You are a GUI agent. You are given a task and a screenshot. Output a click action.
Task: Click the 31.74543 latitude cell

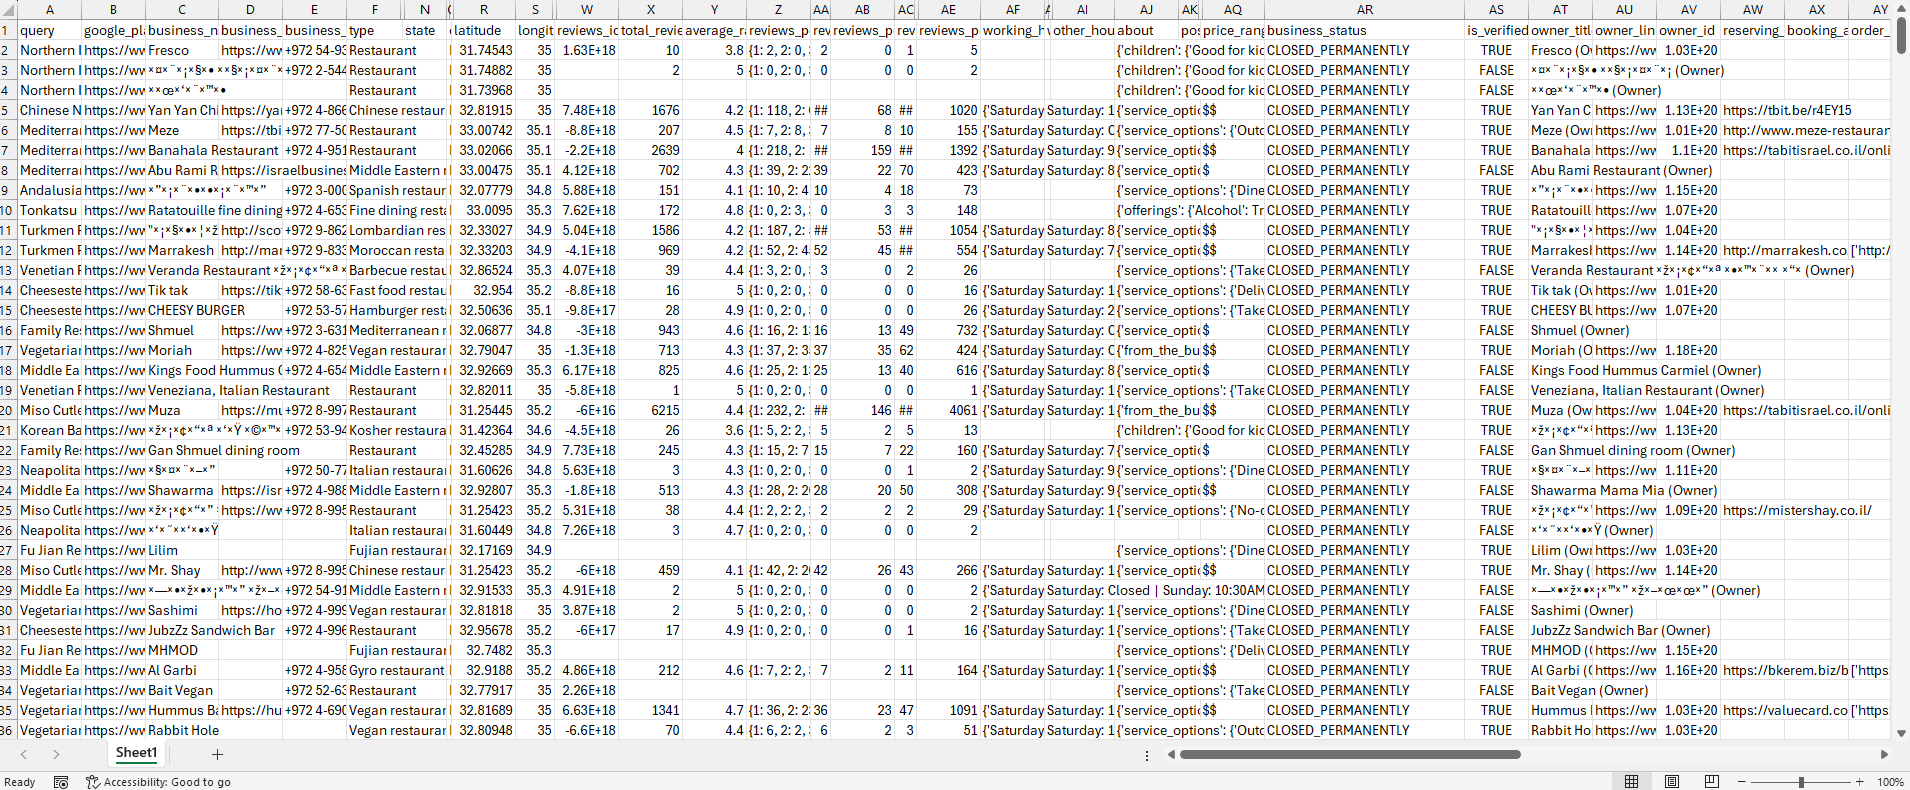[x=483, y=50]
